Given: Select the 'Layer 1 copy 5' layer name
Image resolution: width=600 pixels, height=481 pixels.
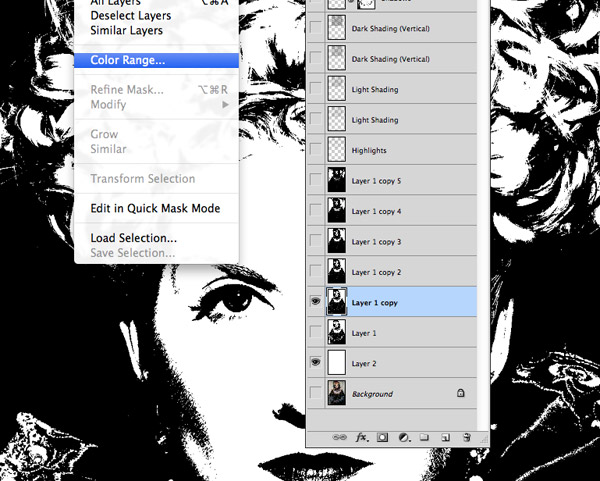Looking at the screenshot, I should (376, 181).
